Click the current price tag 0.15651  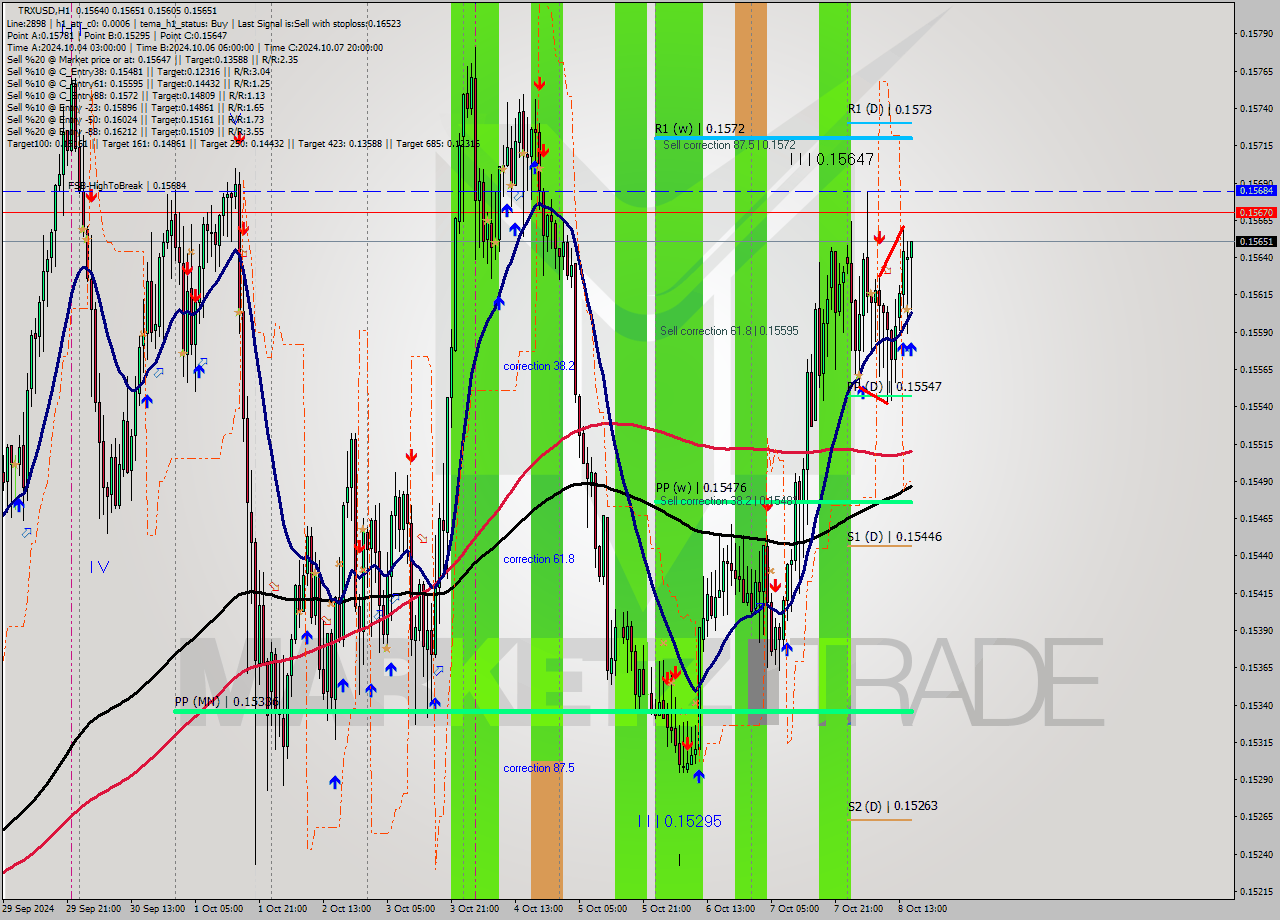[x=1255, y=241]
